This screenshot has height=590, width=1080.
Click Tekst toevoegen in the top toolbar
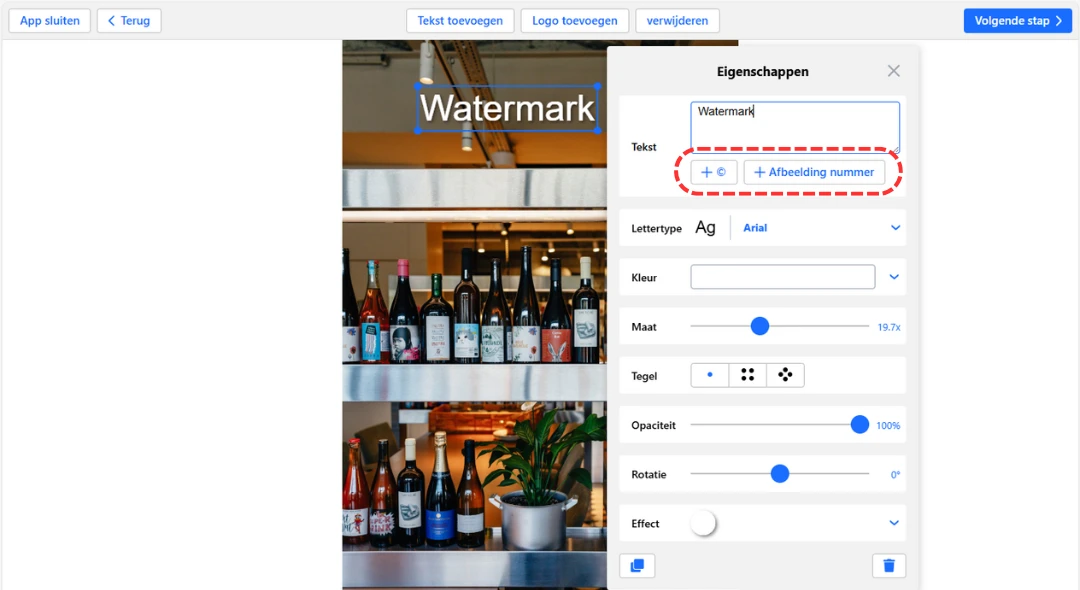(x=460, y=20)
